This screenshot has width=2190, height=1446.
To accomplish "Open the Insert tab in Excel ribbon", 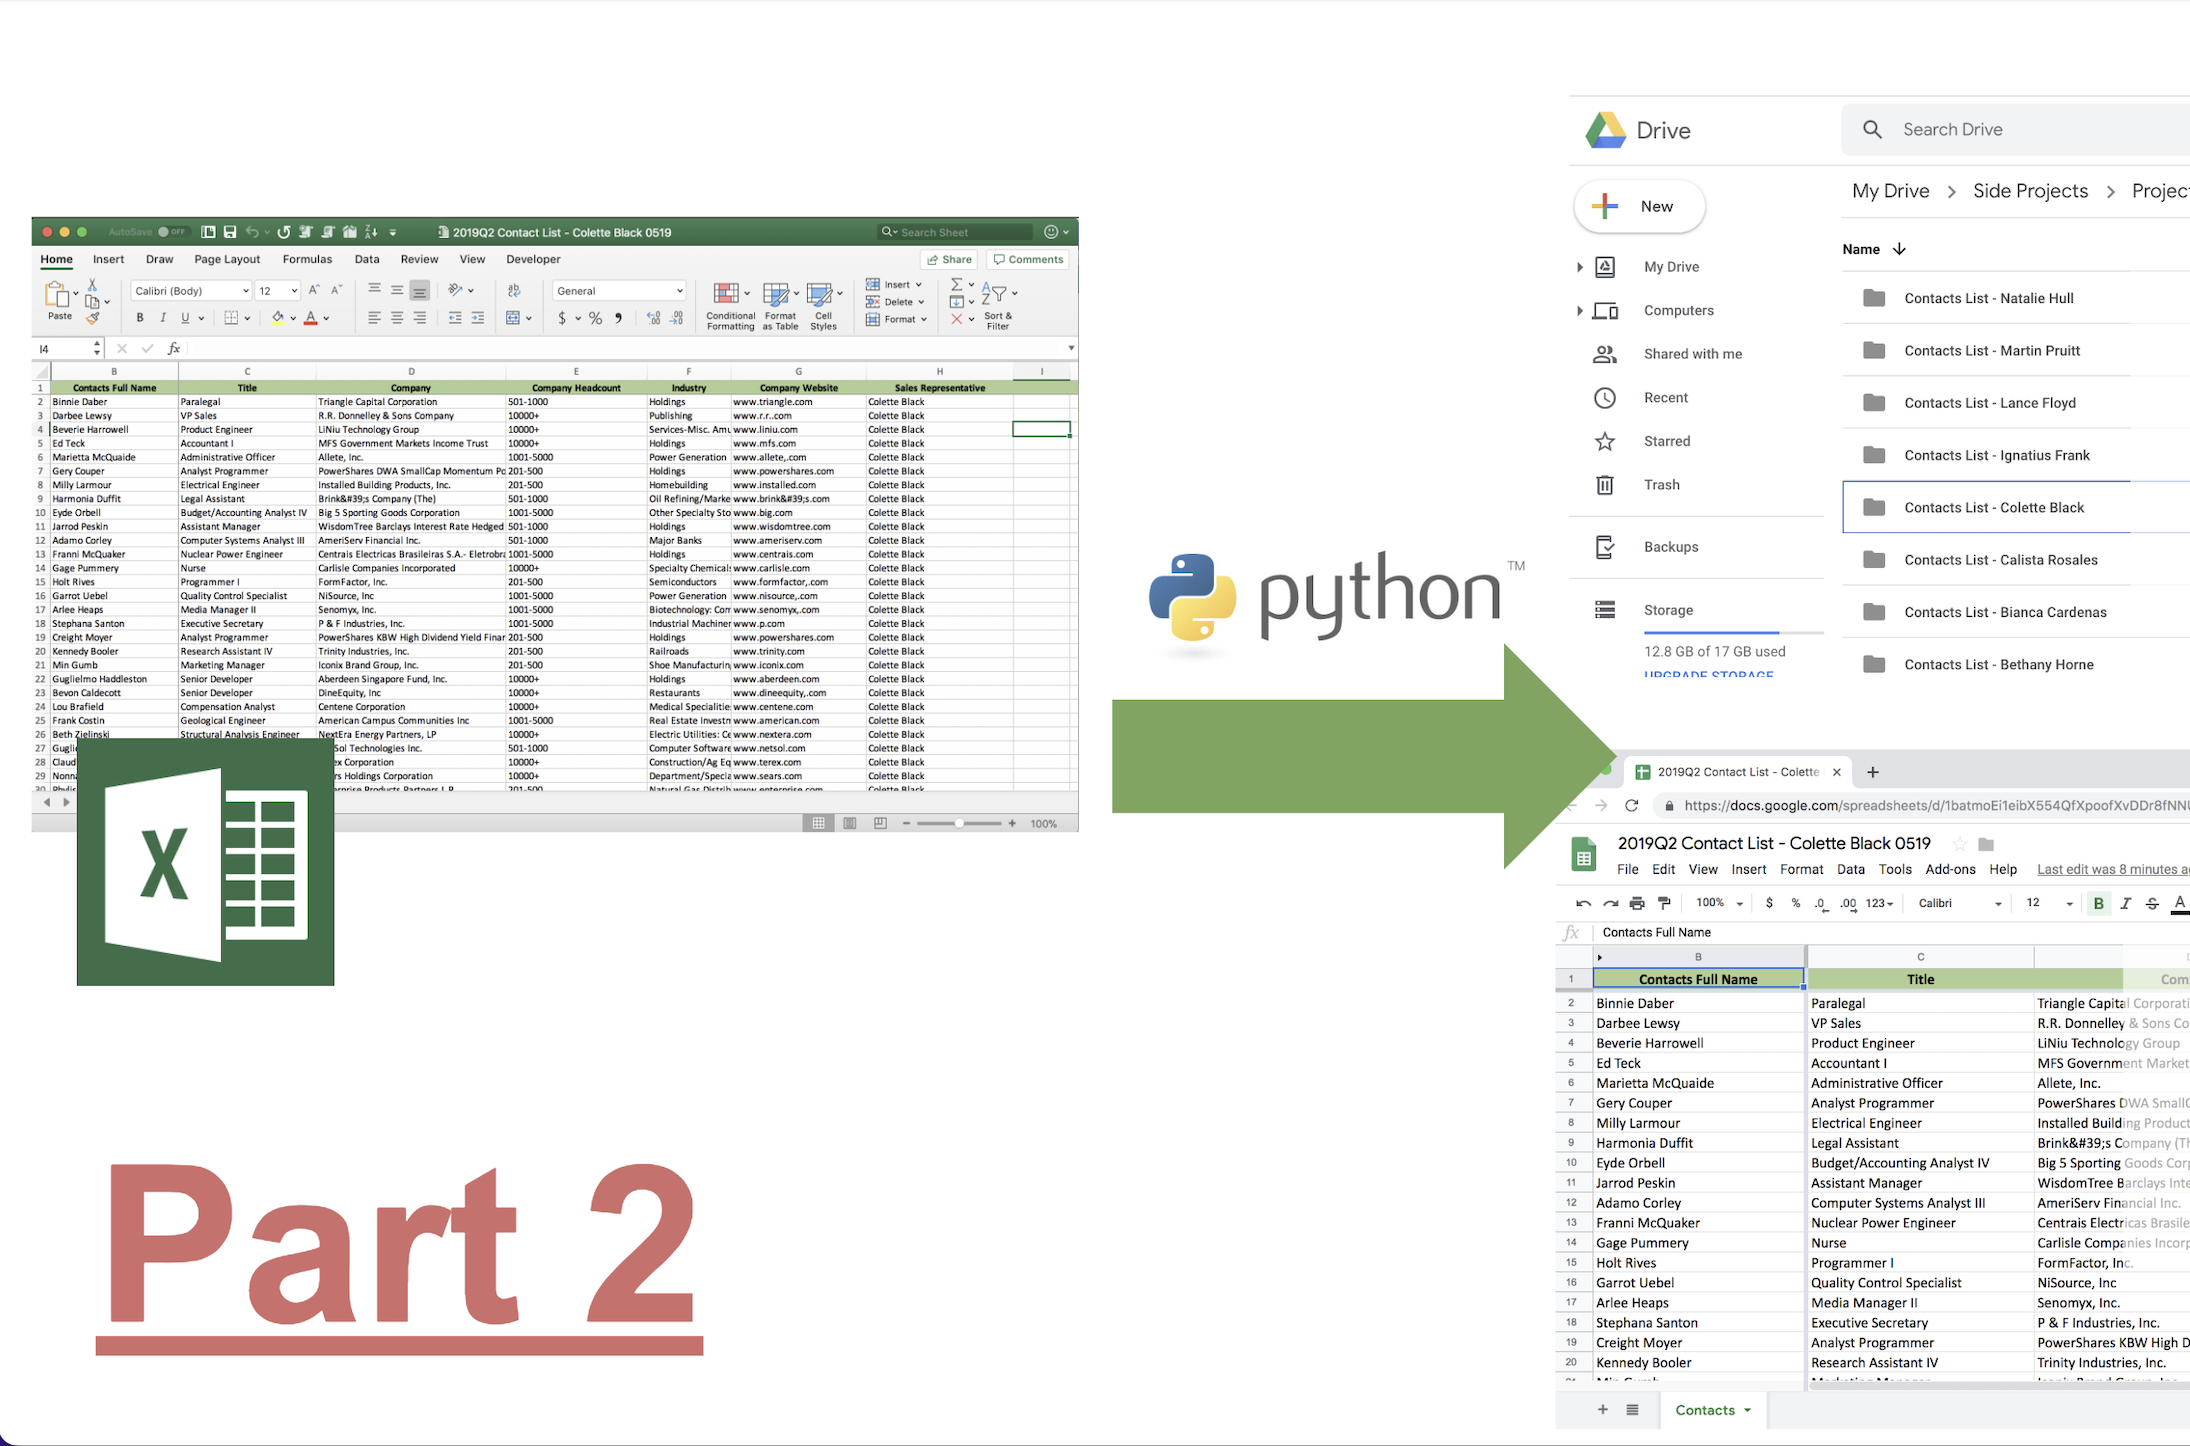I will (x=108, y=259).
